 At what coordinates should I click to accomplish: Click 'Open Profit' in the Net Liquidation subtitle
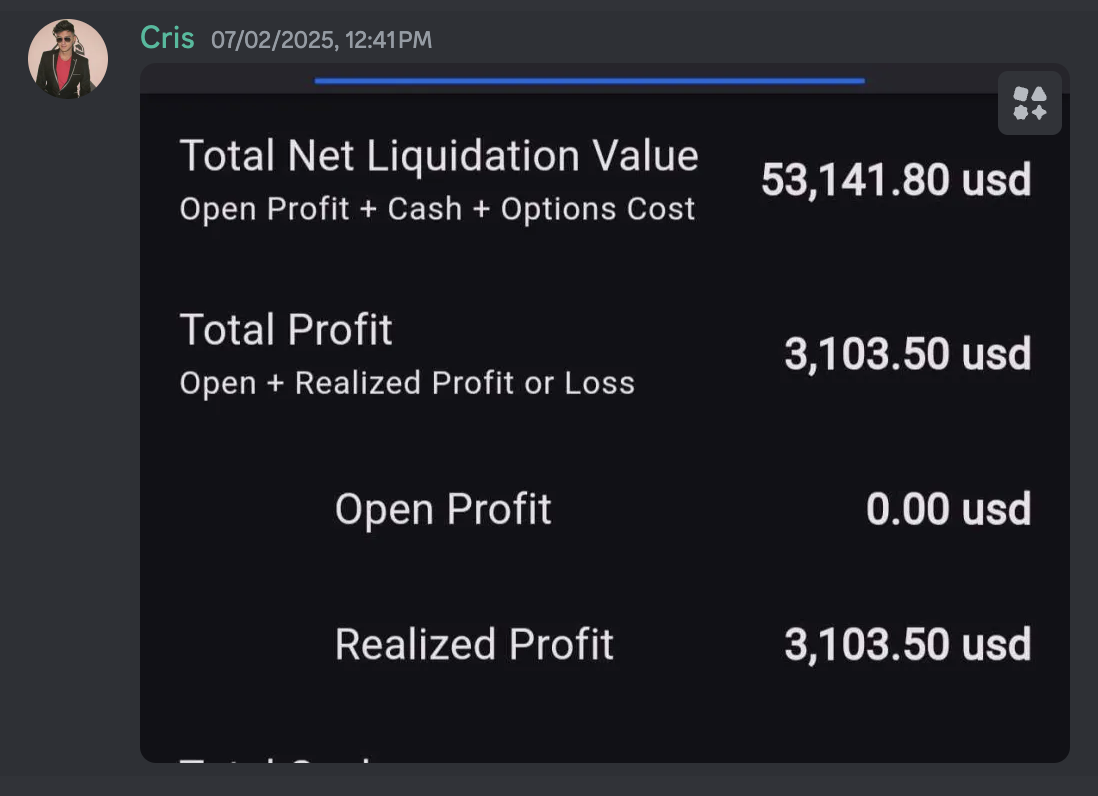tap(264, 209)
